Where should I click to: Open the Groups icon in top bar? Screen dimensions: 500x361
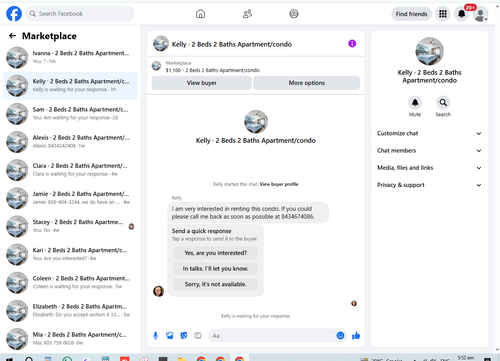point(294,14)
